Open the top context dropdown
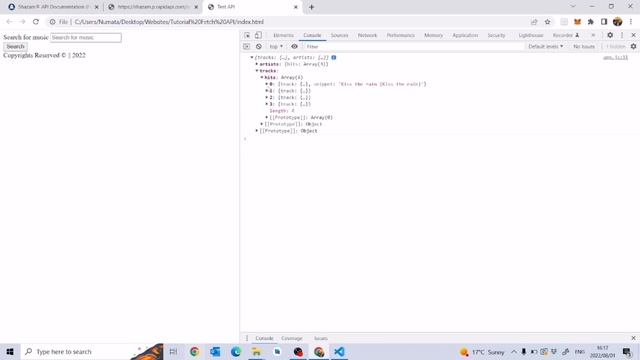 coord(276,47)
